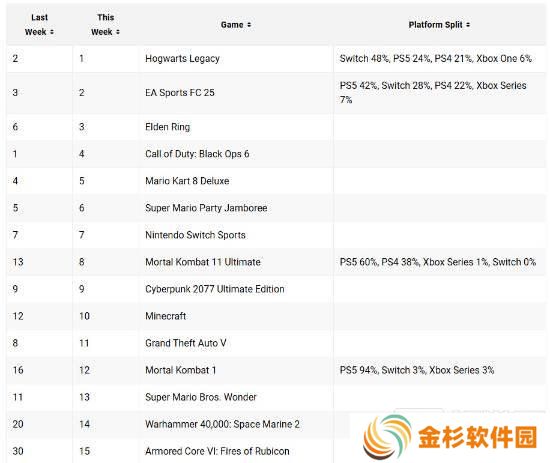Click Mortal Kombat 11 Ultimate
550x463 pixels.
click(x=203, y=262)
